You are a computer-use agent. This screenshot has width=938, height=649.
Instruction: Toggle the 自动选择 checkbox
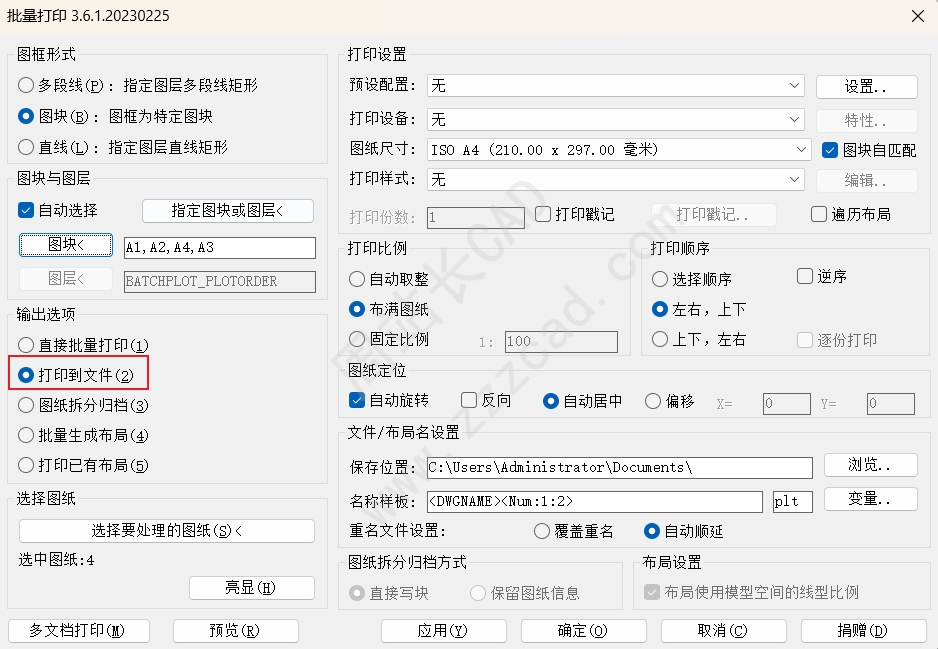27,210
